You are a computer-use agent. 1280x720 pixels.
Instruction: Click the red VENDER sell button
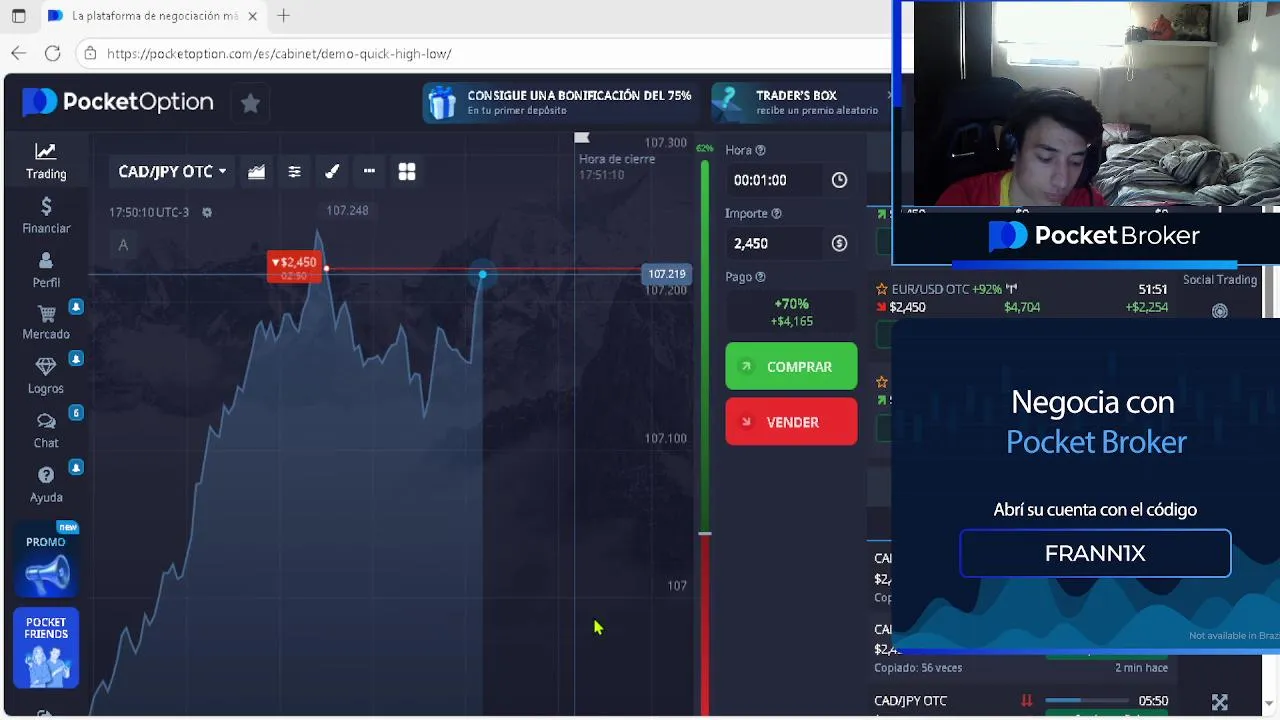pos(791,421)
